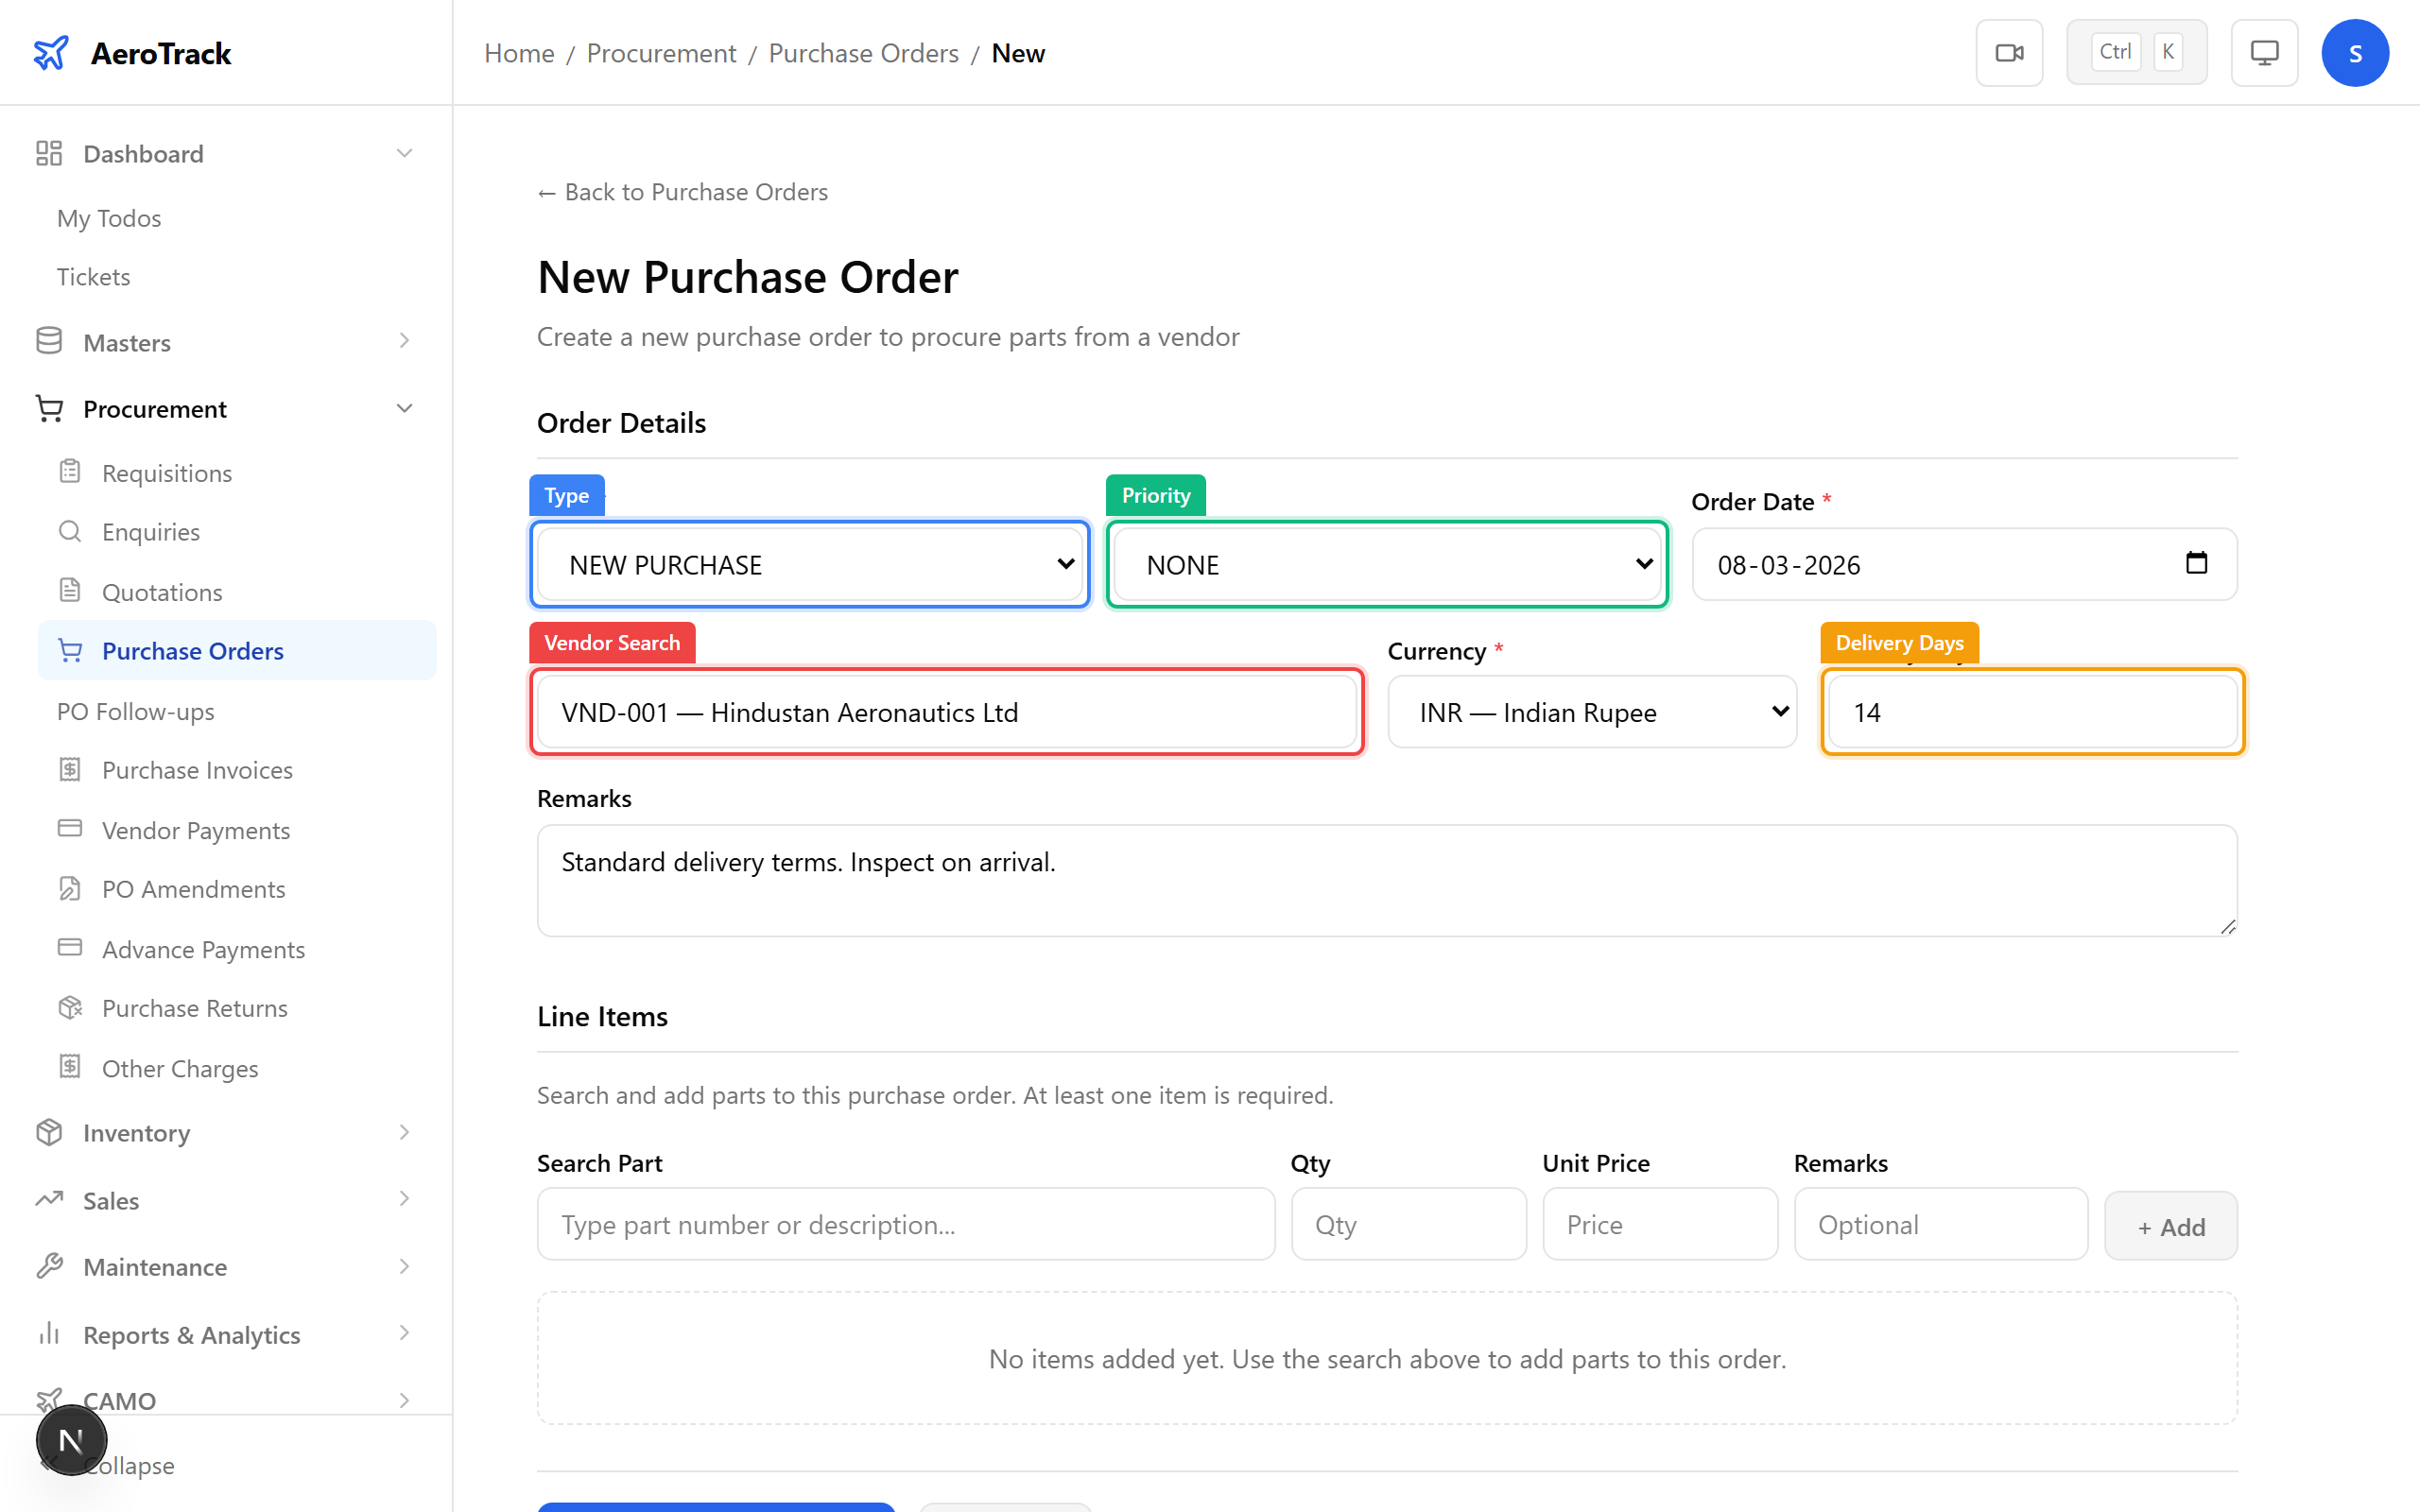Click the Purchase Returns icon
This screenshot has height=1512, width=2420.
point(69,1008)
